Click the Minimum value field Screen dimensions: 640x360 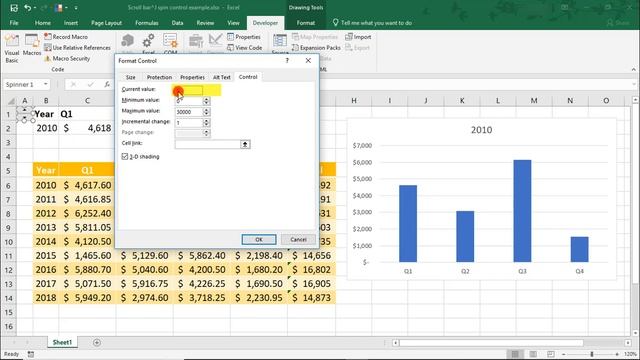[189, 101]
